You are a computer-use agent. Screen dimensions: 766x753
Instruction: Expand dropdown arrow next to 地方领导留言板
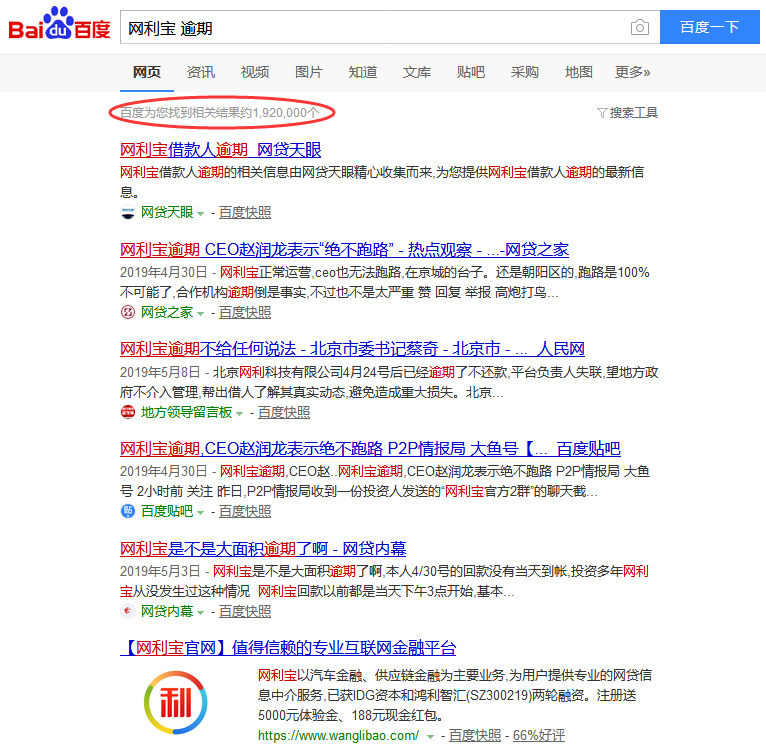(x=239, y=413)
